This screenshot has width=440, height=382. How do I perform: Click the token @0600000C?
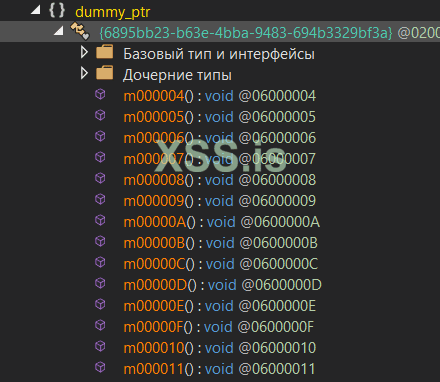[279, 264]
